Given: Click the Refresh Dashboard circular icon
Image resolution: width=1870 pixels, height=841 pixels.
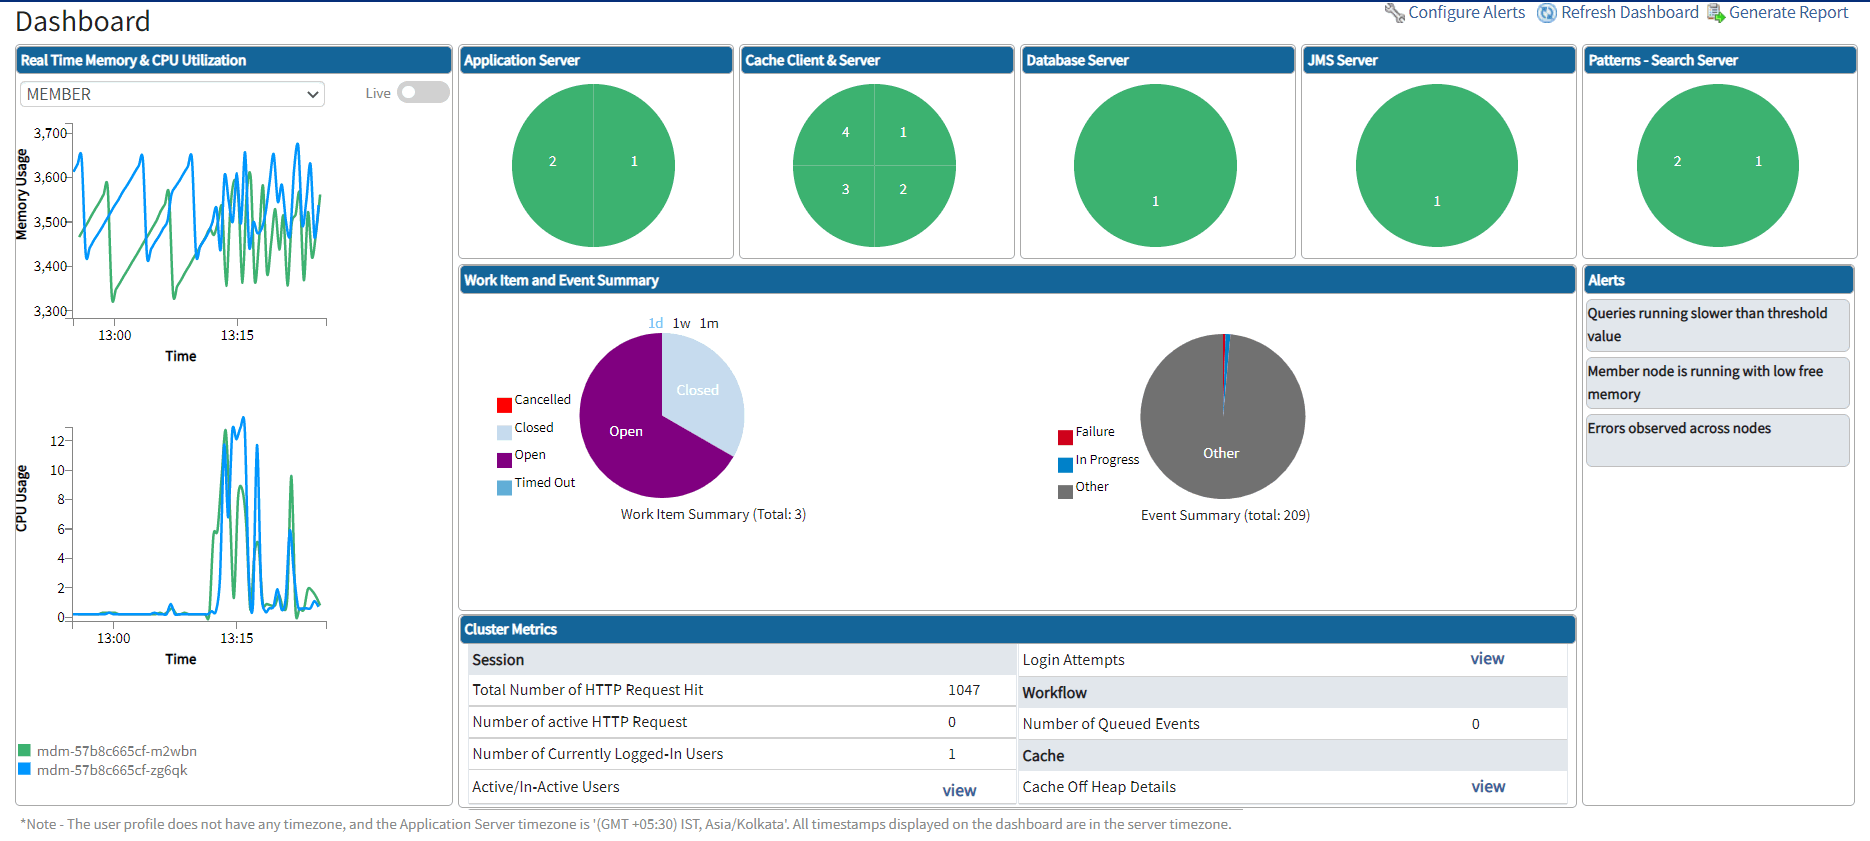Looking at the screenshot, I should tap(1547, 13).
